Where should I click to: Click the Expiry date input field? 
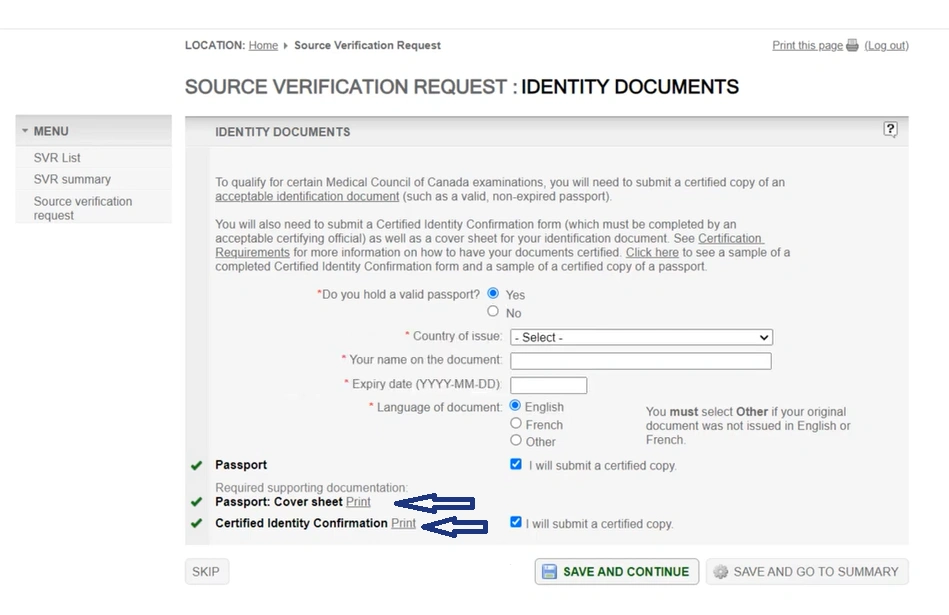(x=548, y=385)
